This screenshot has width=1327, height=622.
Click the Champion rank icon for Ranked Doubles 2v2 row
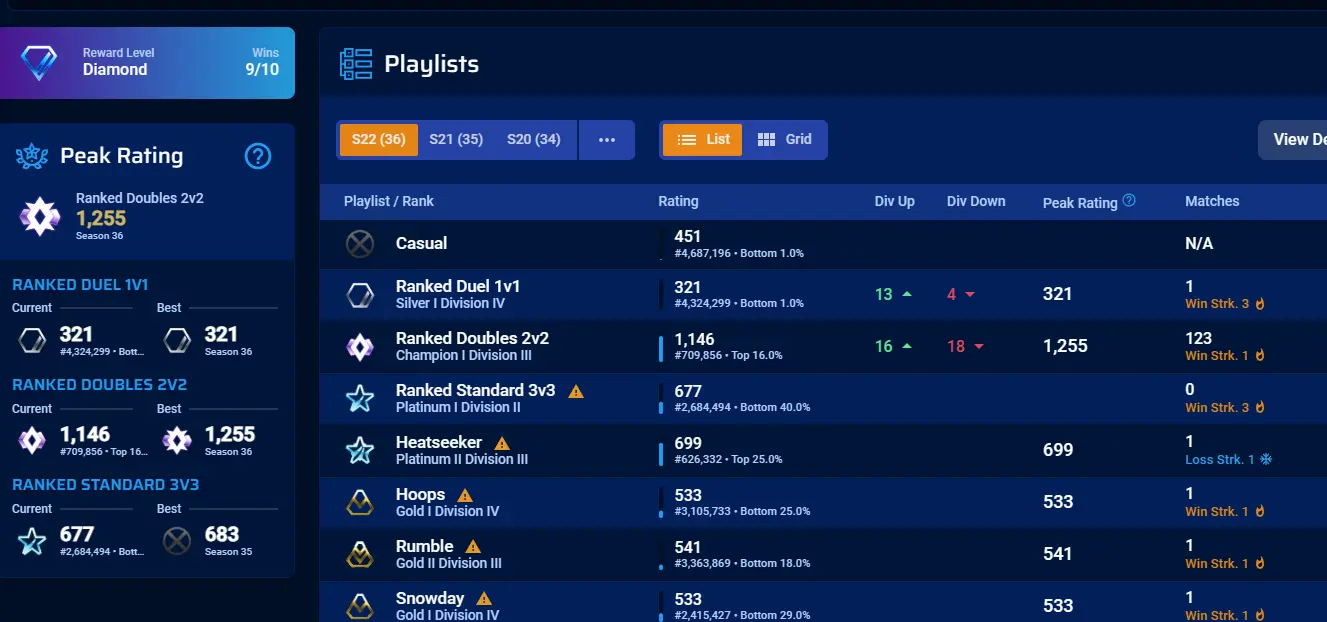point(359,347)
